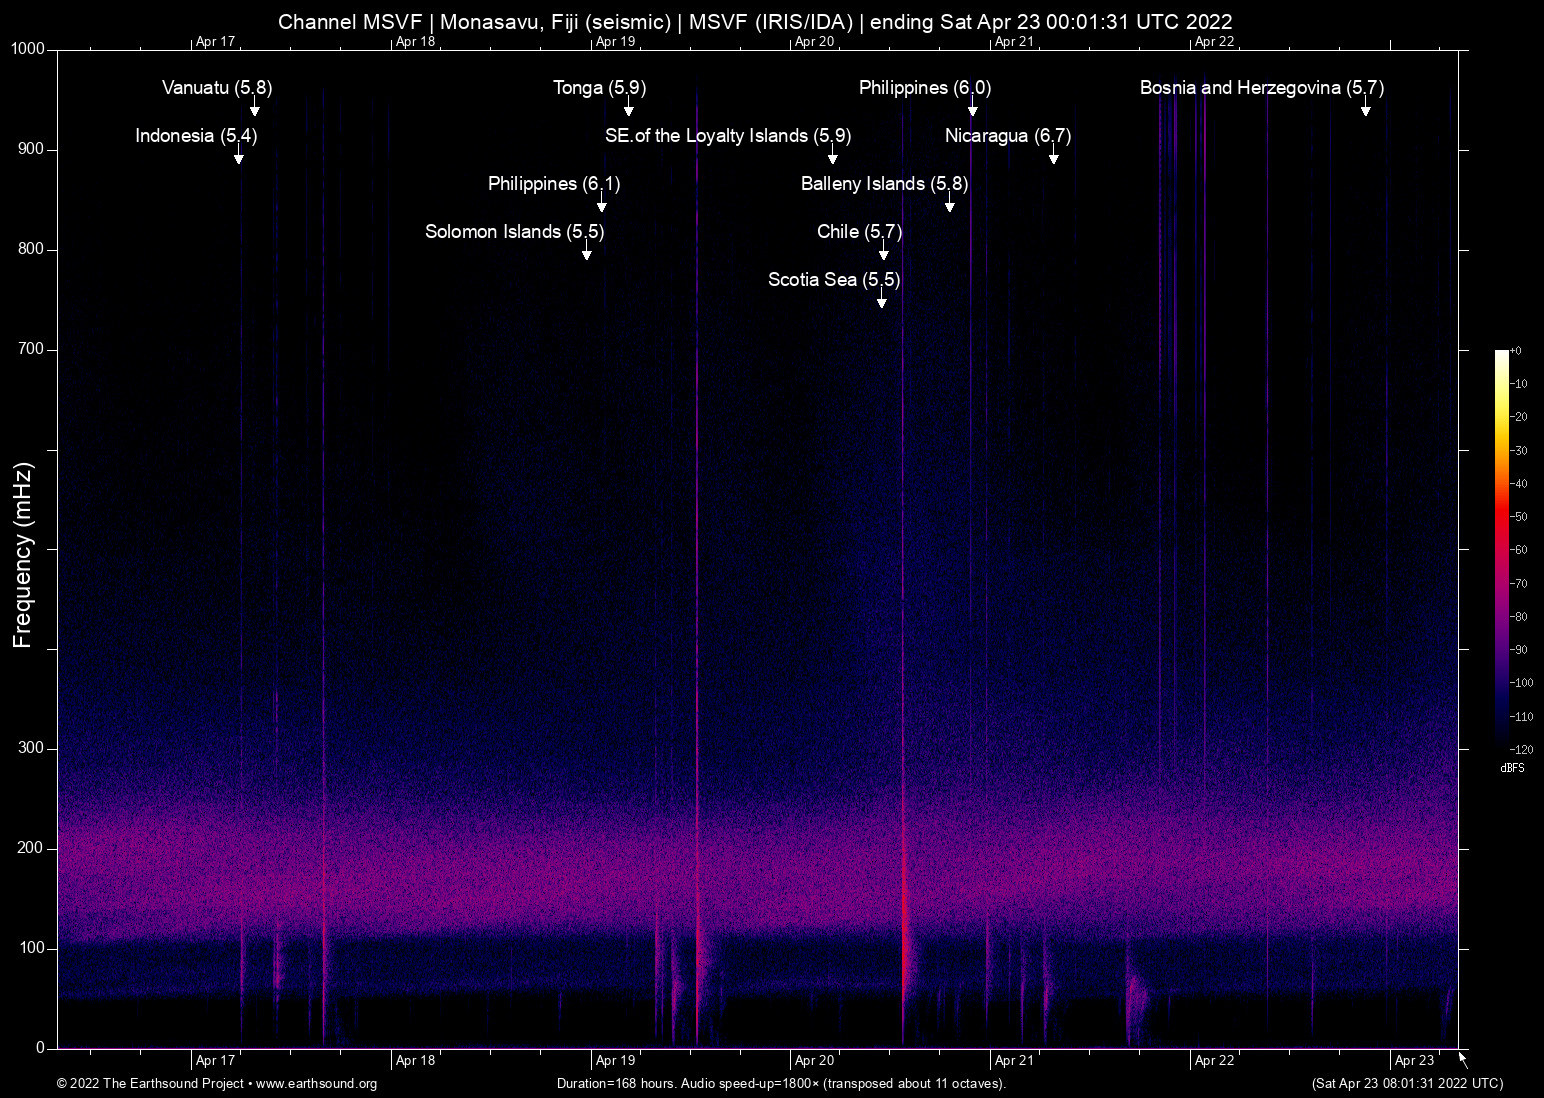Select the 200 frequency axis label
Image resolution: width=1544 pixels, height=1098 pixels.
point(32,848)
